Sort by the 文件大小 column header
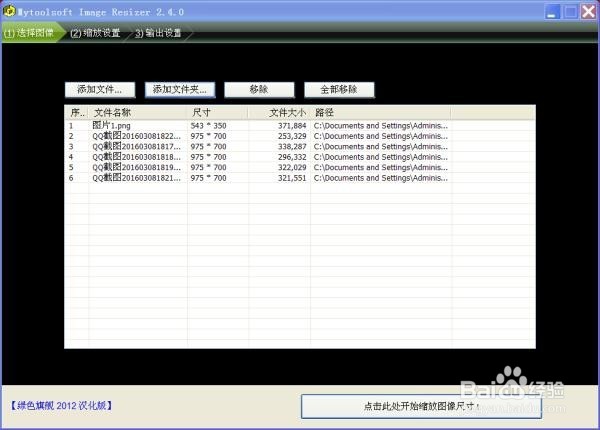This screenshot has height=430, width=600. pos(279,112)
